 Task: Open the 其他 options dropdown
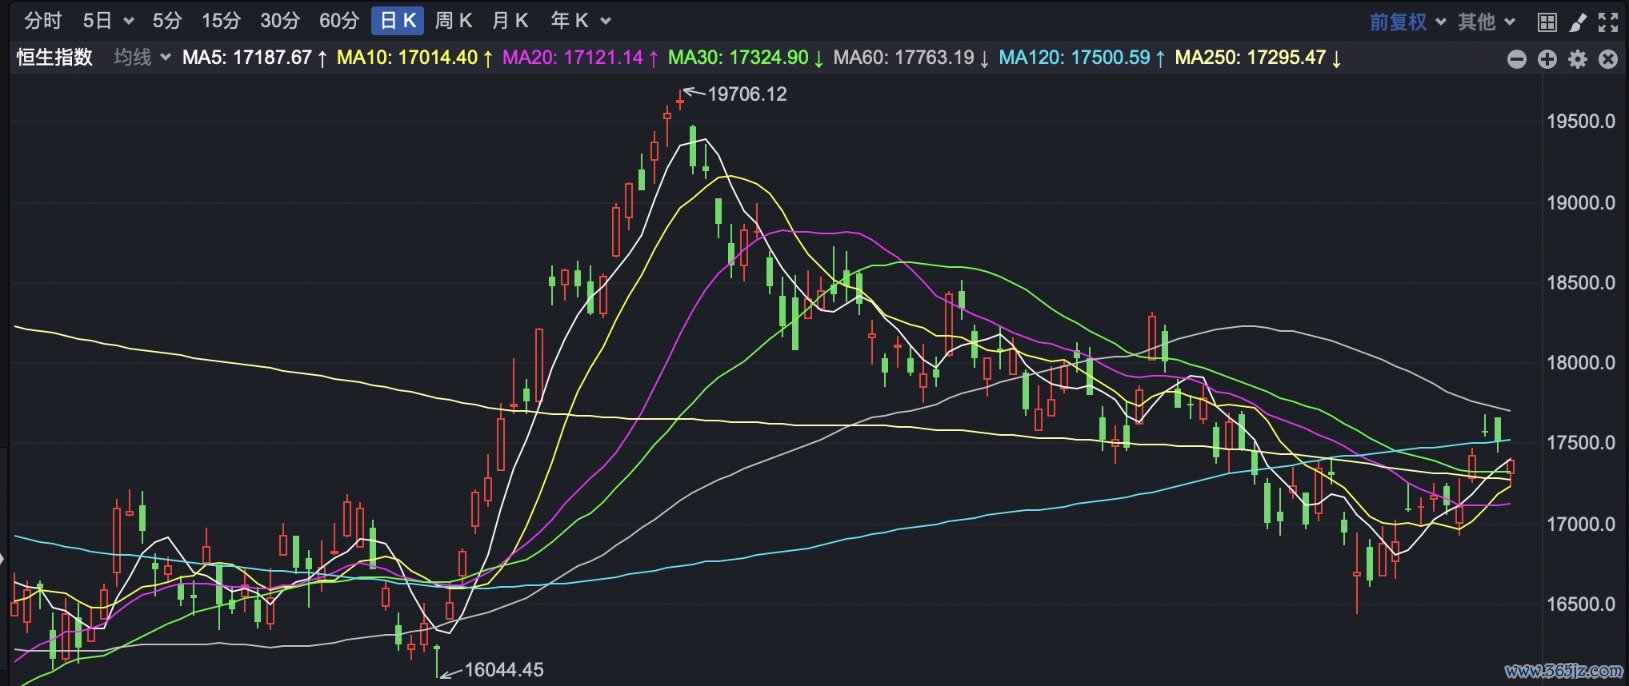1487,21
